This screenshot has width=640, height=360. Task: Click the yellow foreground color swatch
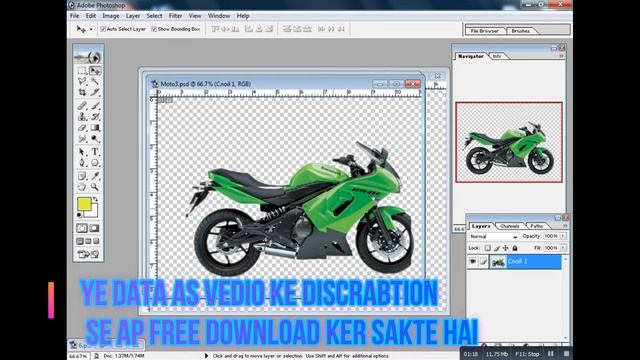84,204
